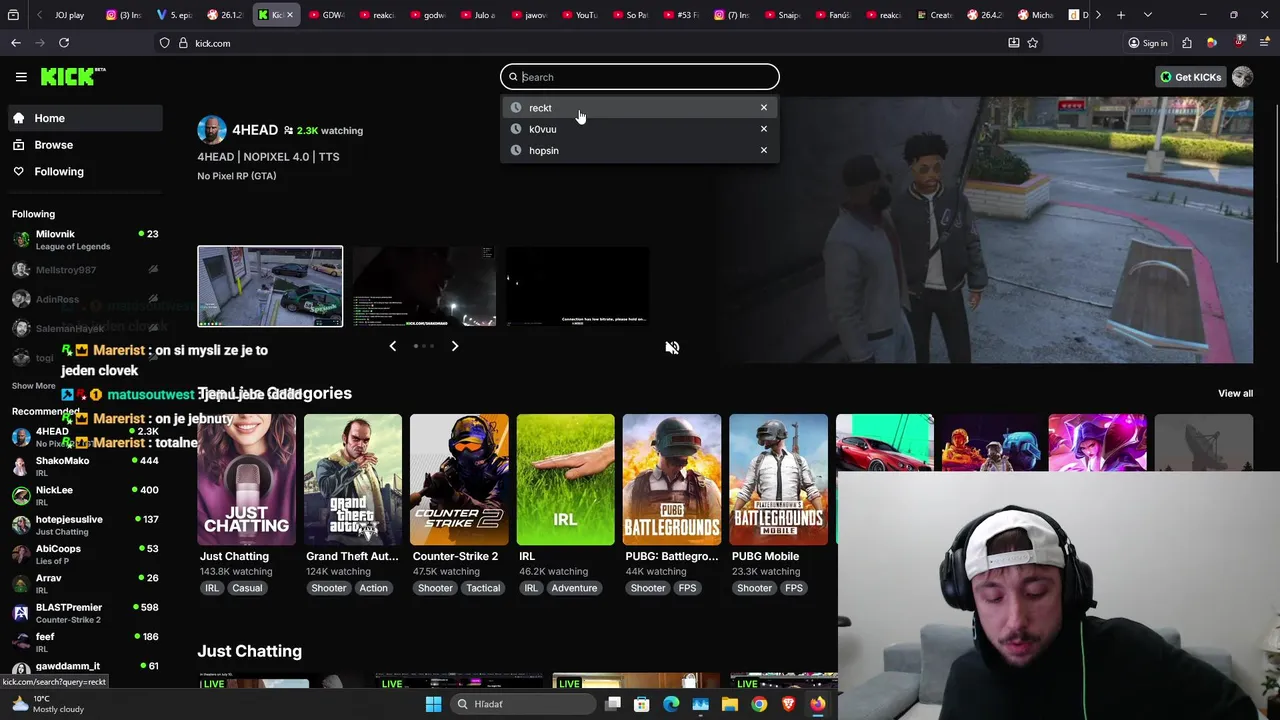The width and height of the screenshot is (1280, 720).
Task: Open the PUBG: Battlegrounds category card
Action: tap(672, 480)
